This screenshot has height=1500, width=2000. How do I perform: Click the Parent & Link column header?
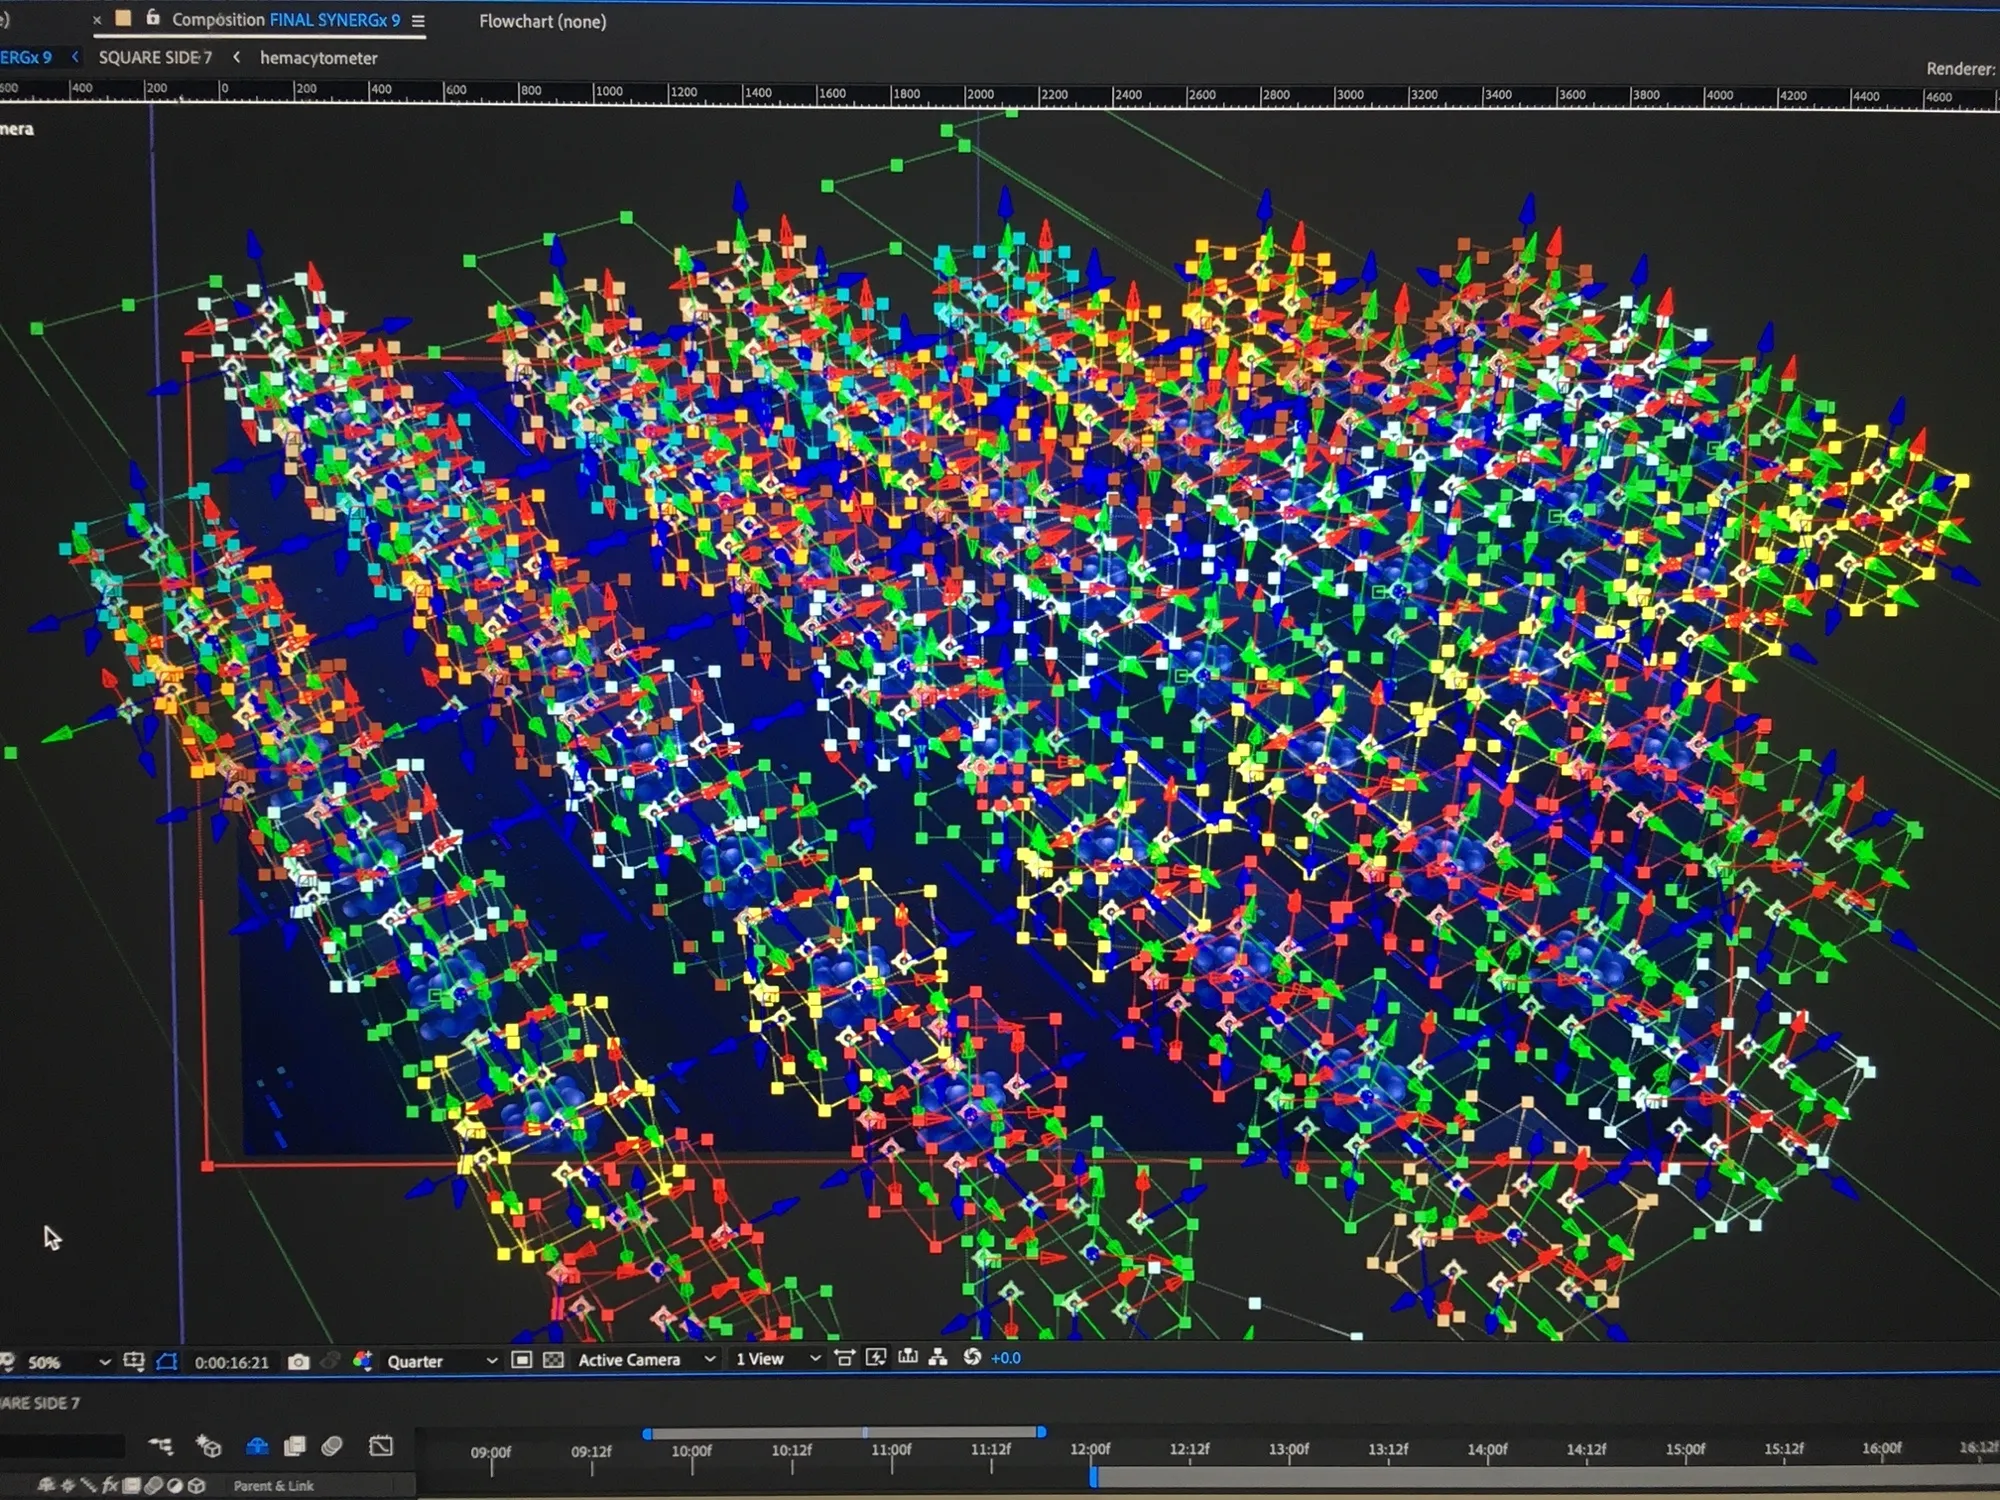pyautogui.click(x=273, y=1486)
